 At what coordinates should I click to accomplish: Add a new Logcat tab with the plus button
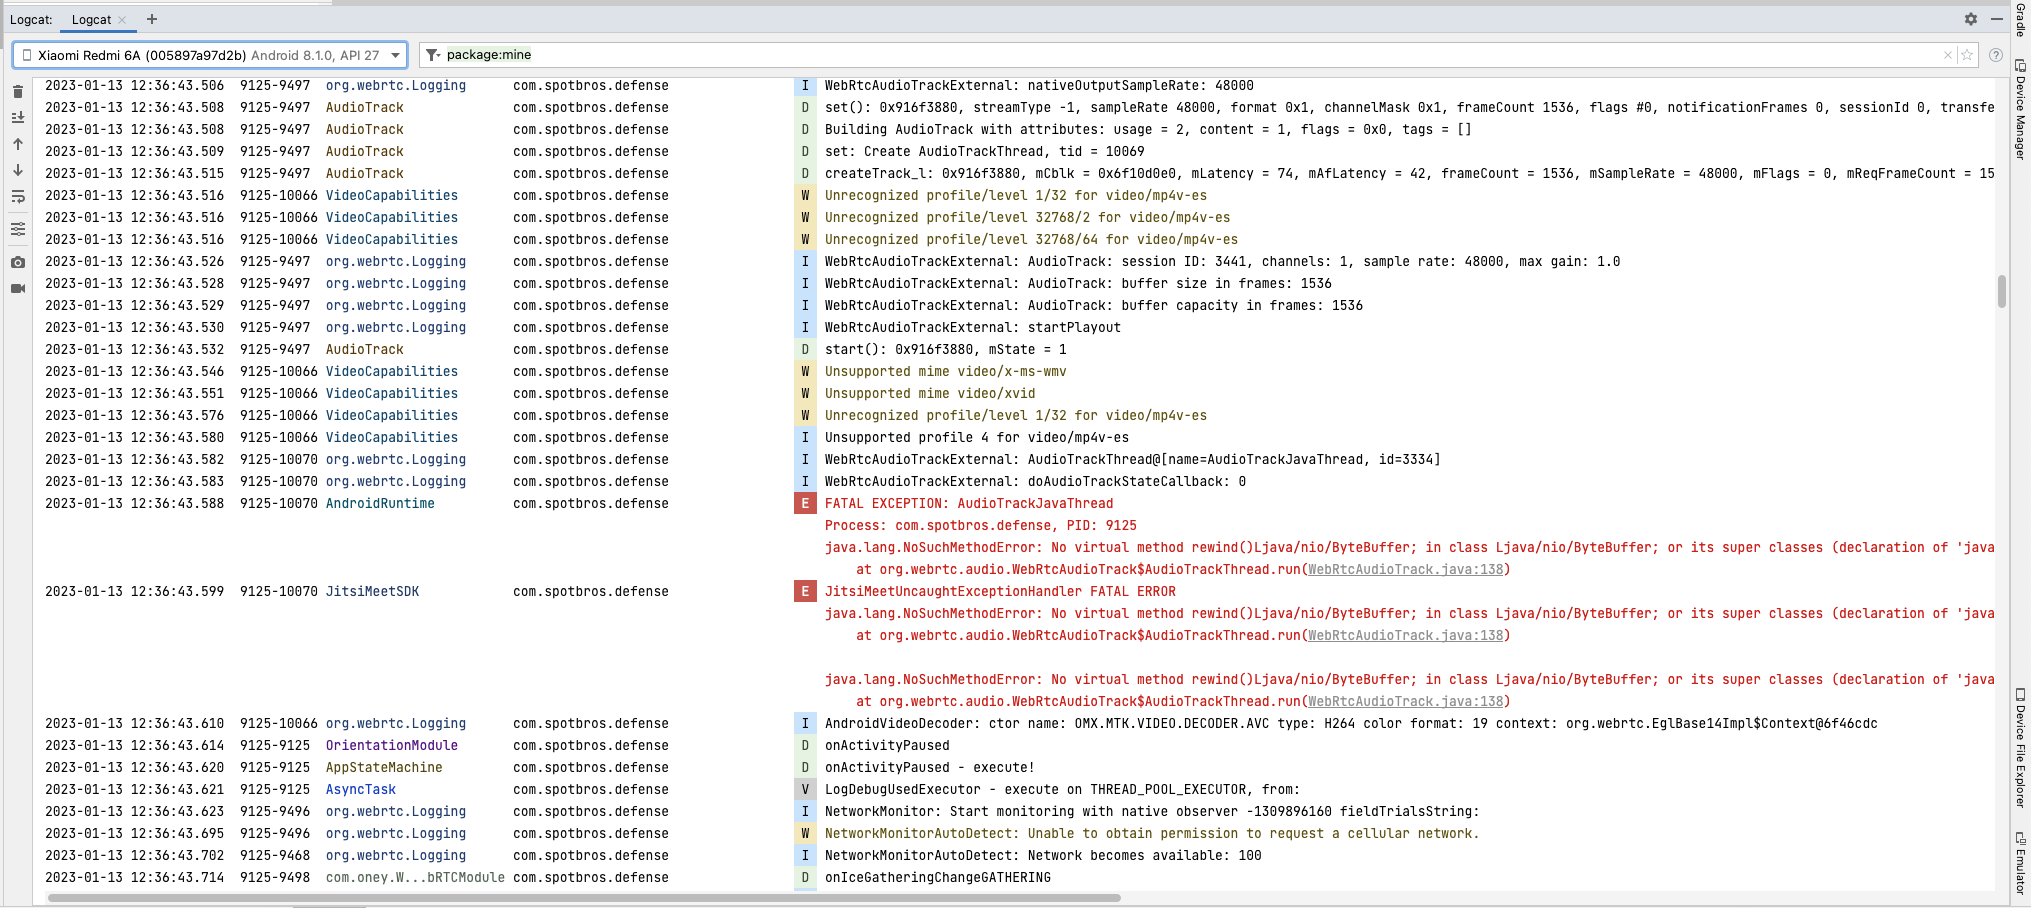pyautogui.click(x=152, y=19)
